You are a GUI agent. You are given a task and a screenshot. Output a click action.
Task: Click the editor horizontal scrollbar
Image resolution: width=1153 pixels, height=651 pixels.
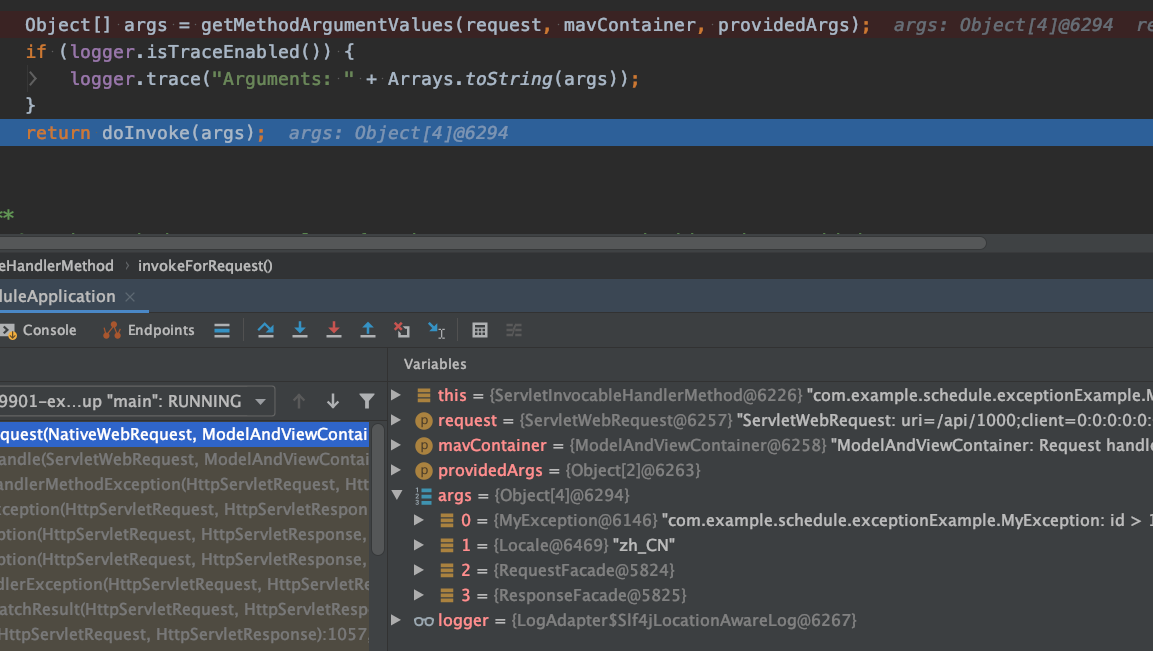tap(493, 243)
